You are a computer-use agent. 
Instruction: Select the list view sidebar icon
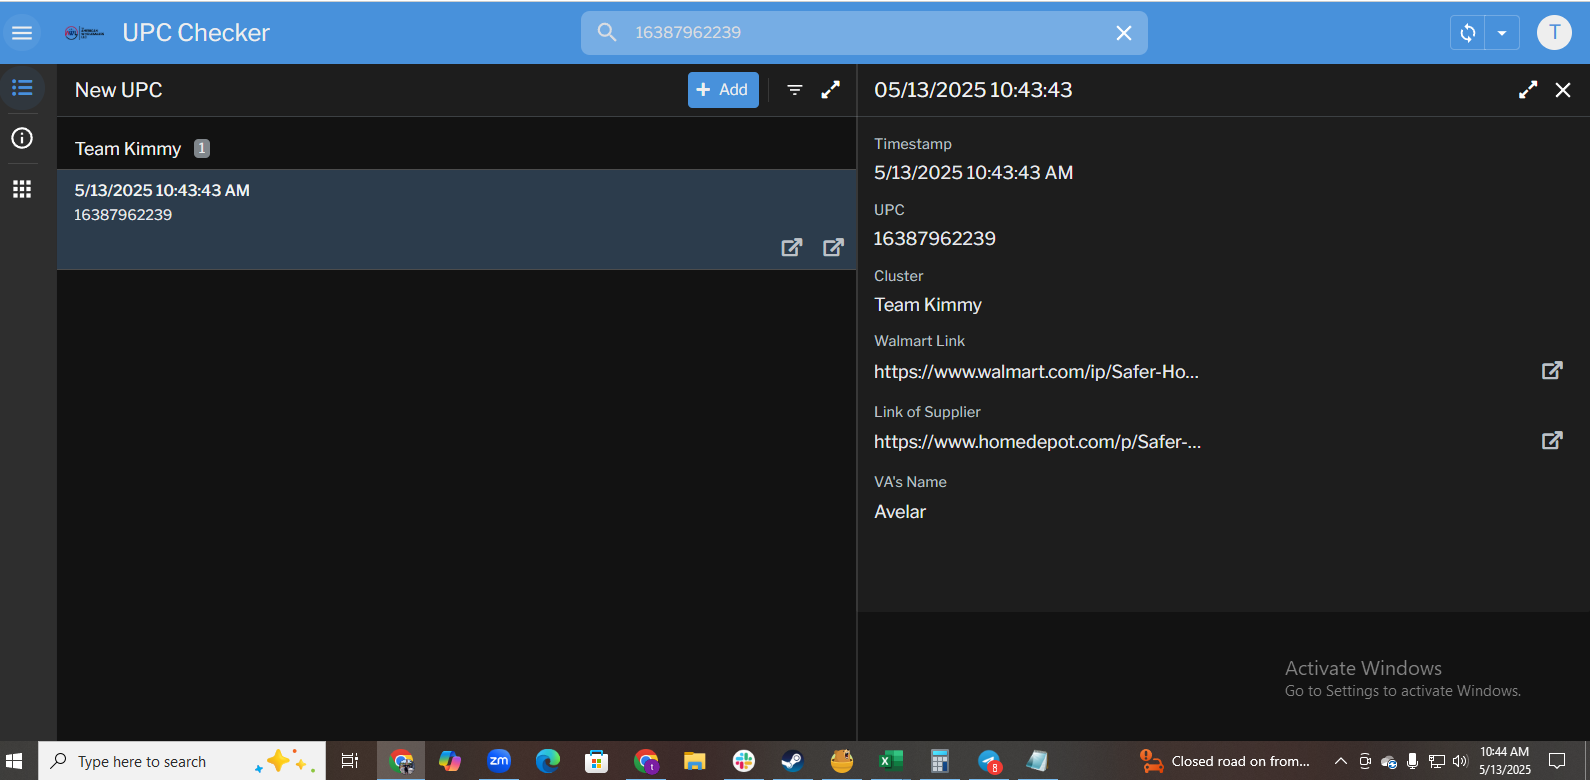(x=22, y=88)
